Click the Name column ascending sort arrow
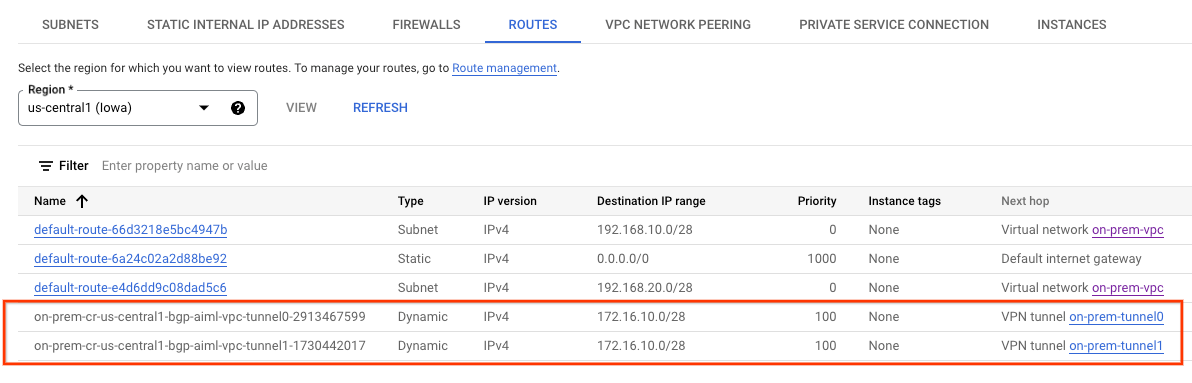The image size is (1192, 383). click(x=82, y=201)
